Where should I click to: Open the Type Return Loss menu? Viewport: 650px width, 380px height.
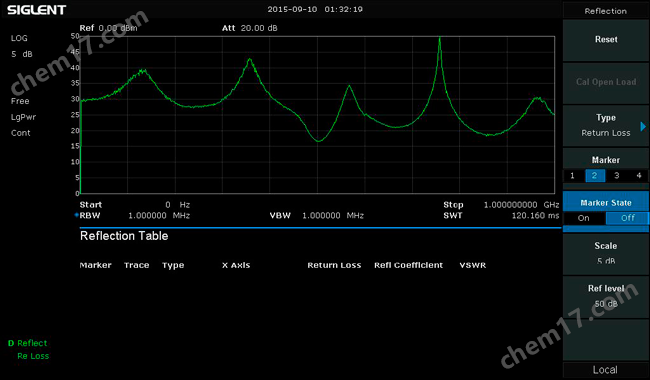tap(606, 126)
